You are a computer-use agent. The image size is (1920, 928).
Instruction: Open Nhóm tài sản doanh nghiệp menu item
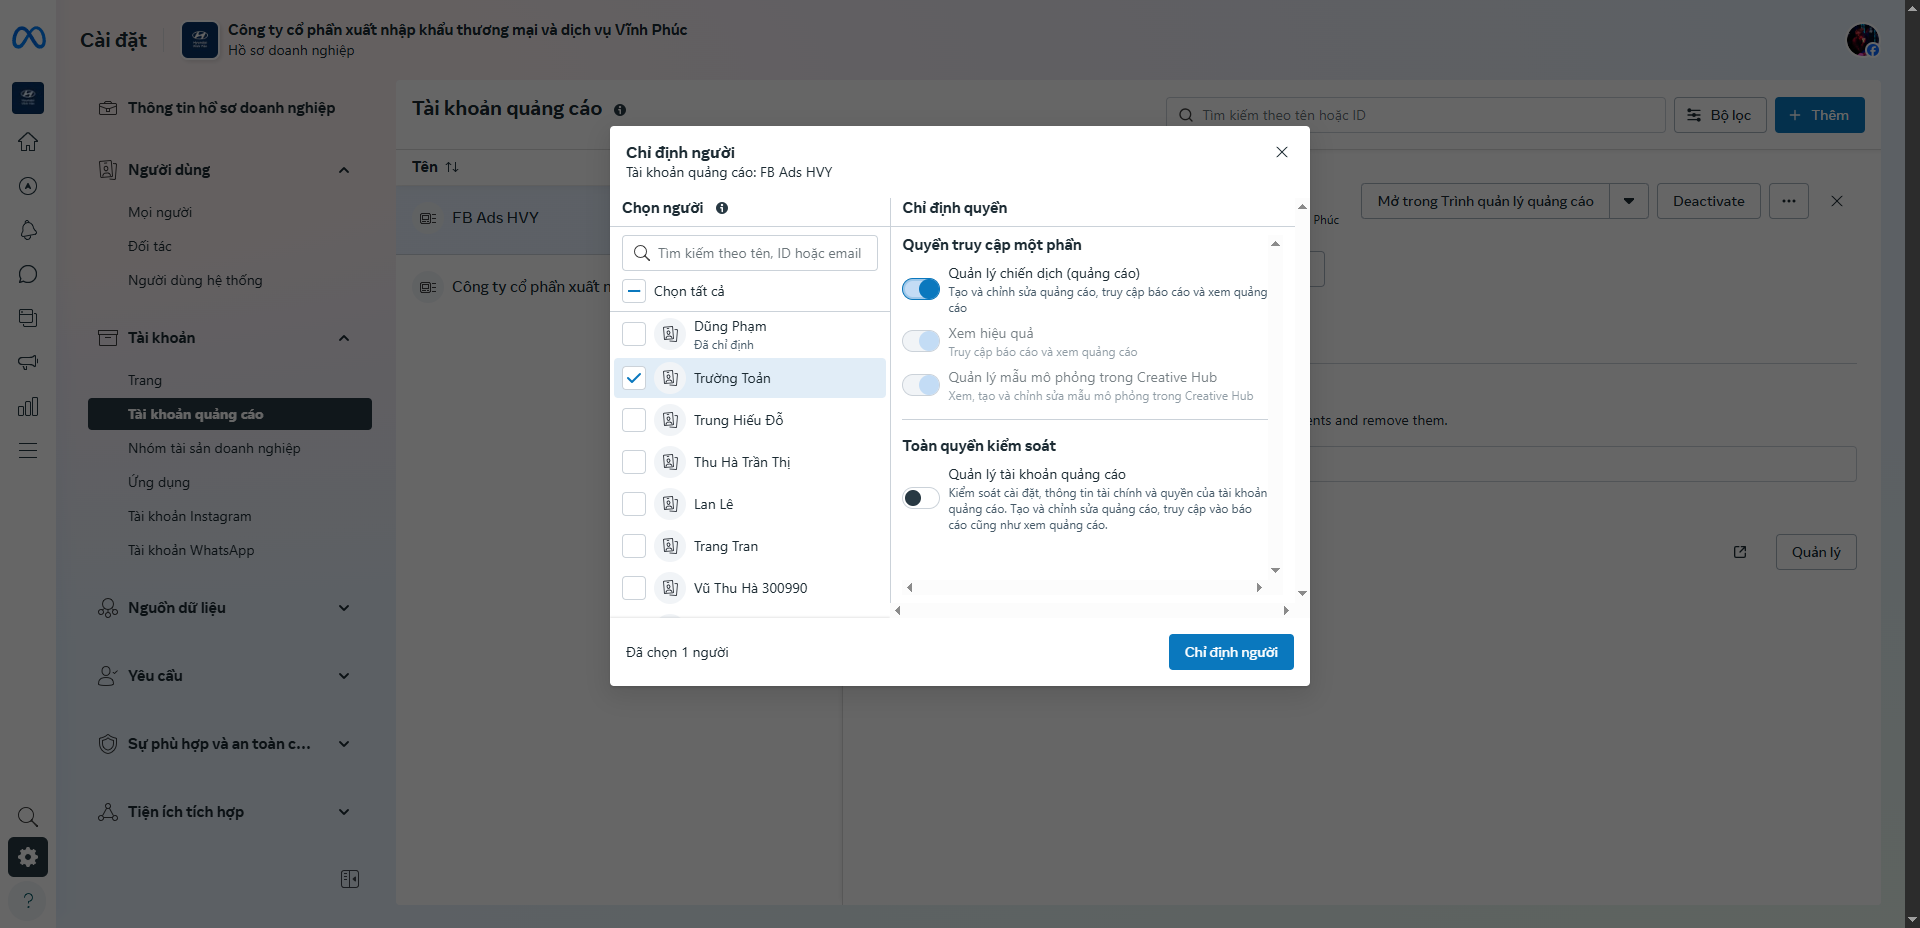pyautogui.click(x=214, y=448)
